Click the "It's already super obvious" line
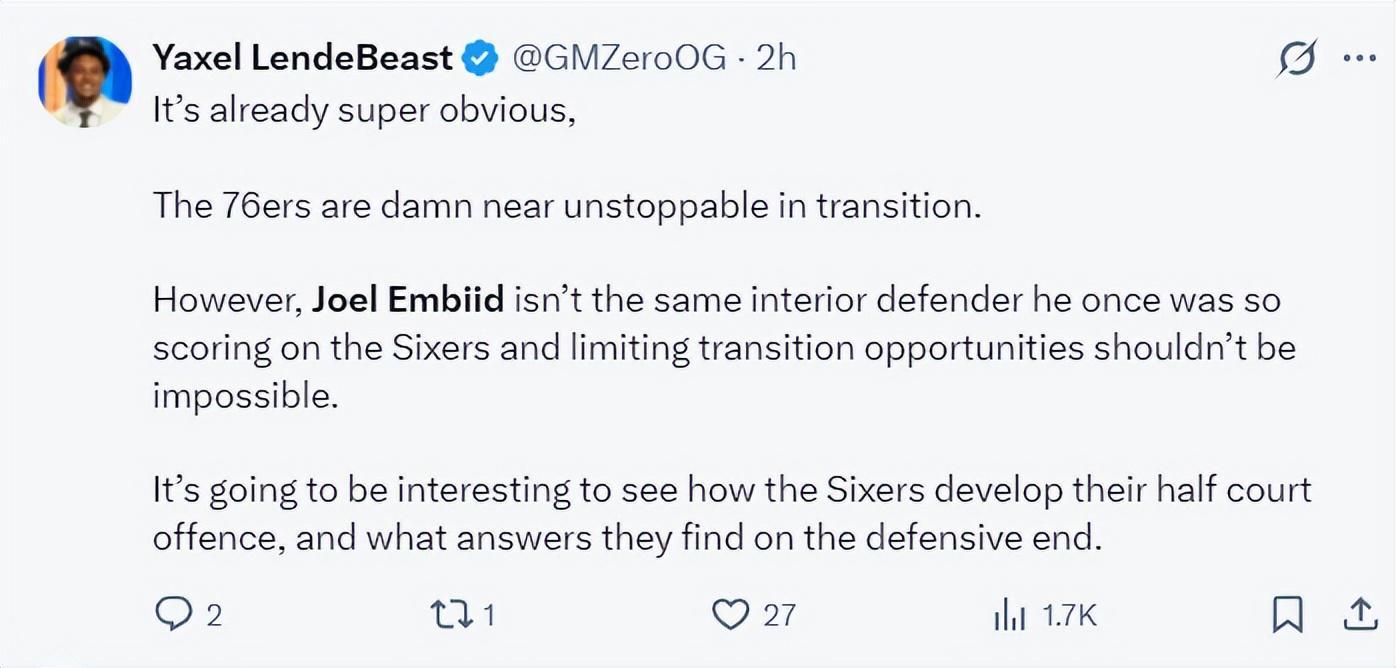 (x=364, y=110)
